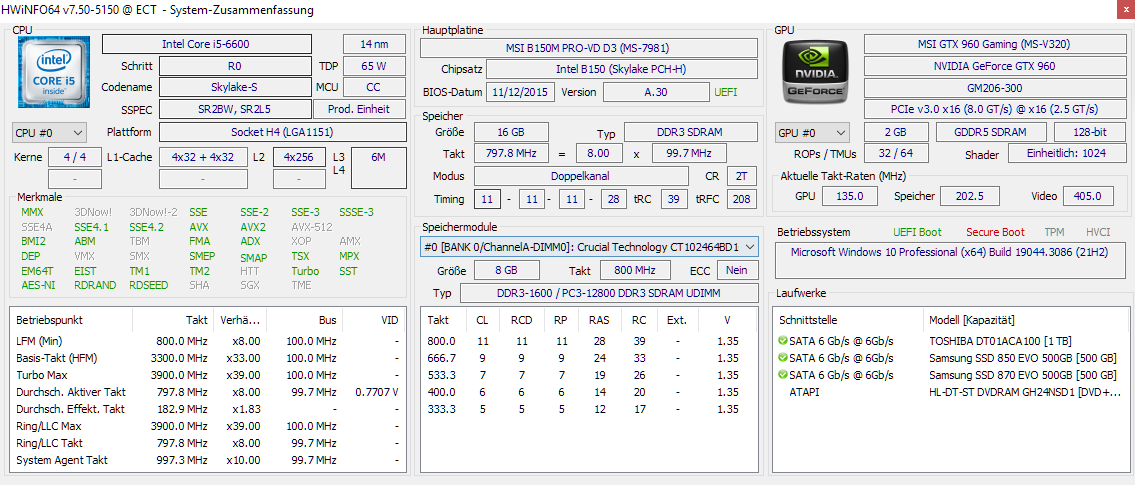Click the Betriebspunkt column header
The height and width of the screenshot is (485, 1135).
72,319
